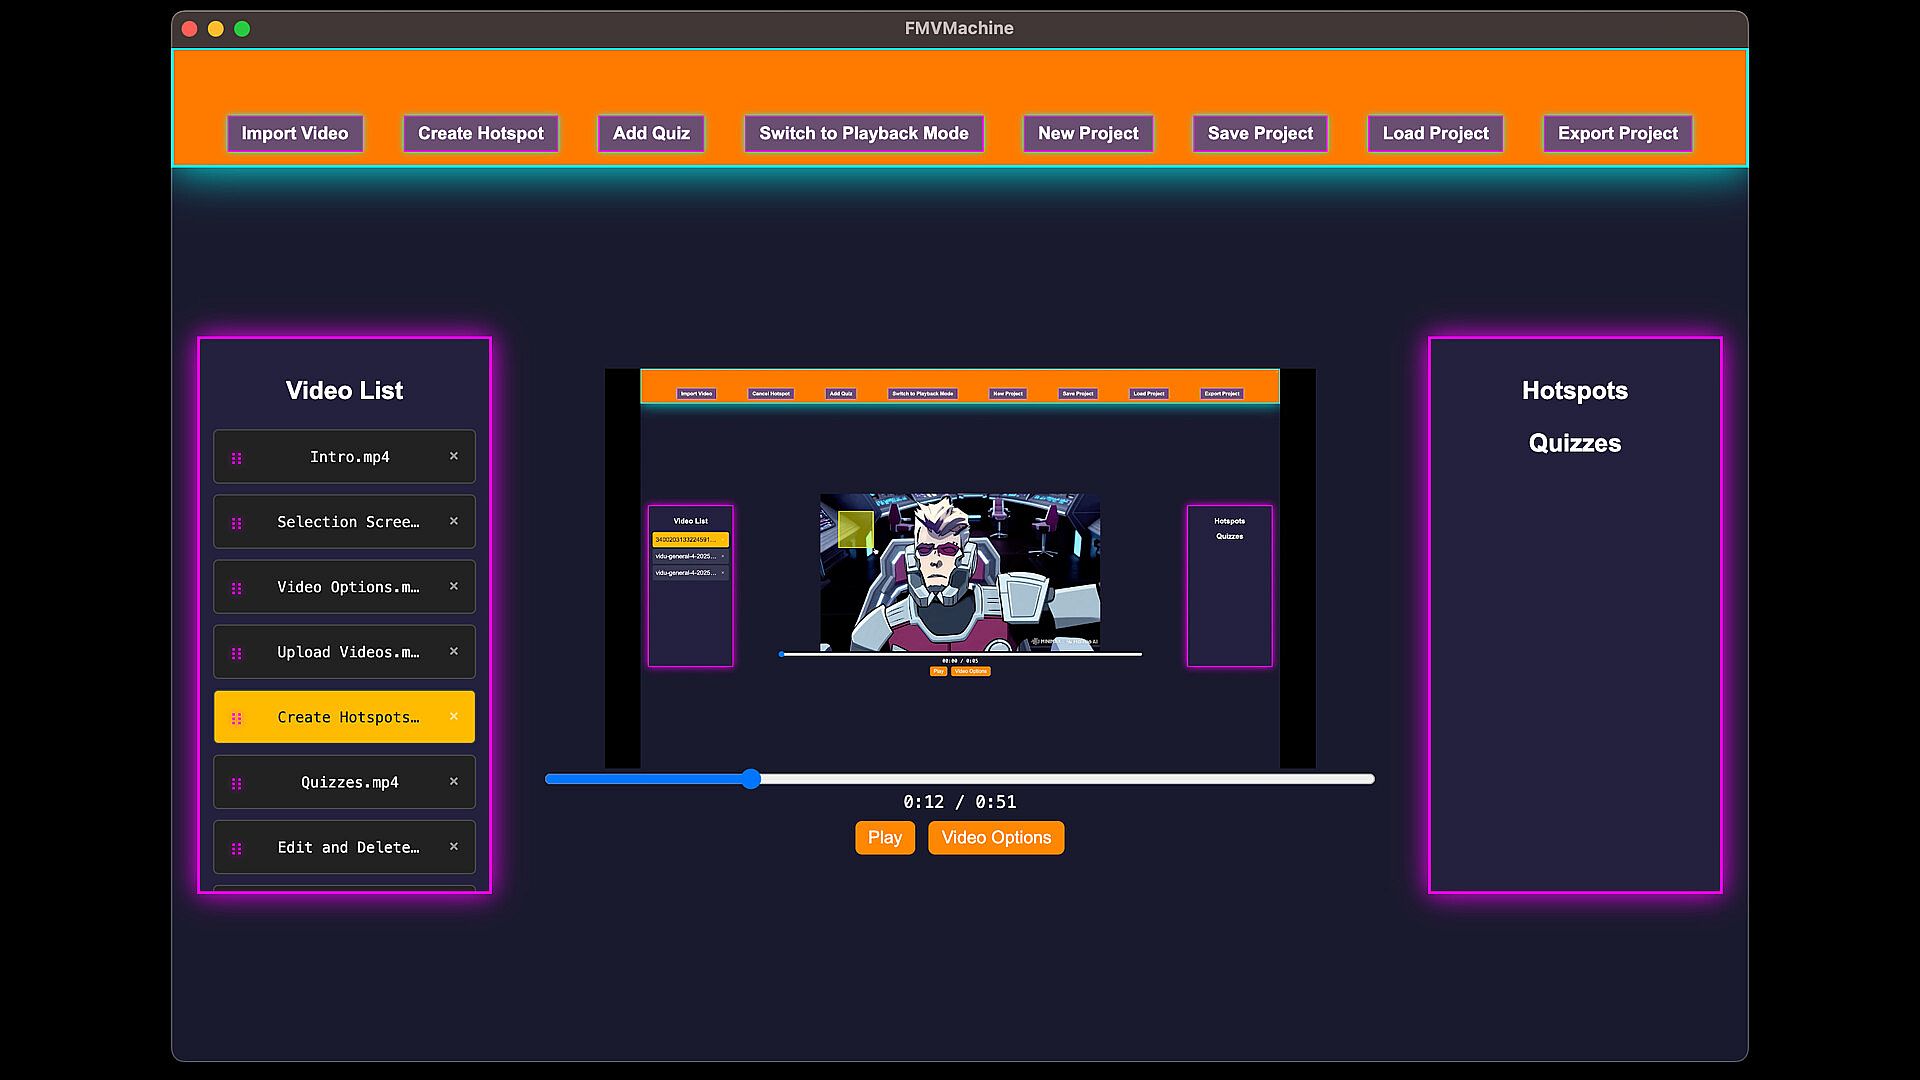Screen dimensions: 1920x1080
Task: Select Upload Videos in the Video List
Action: (347, 652)
